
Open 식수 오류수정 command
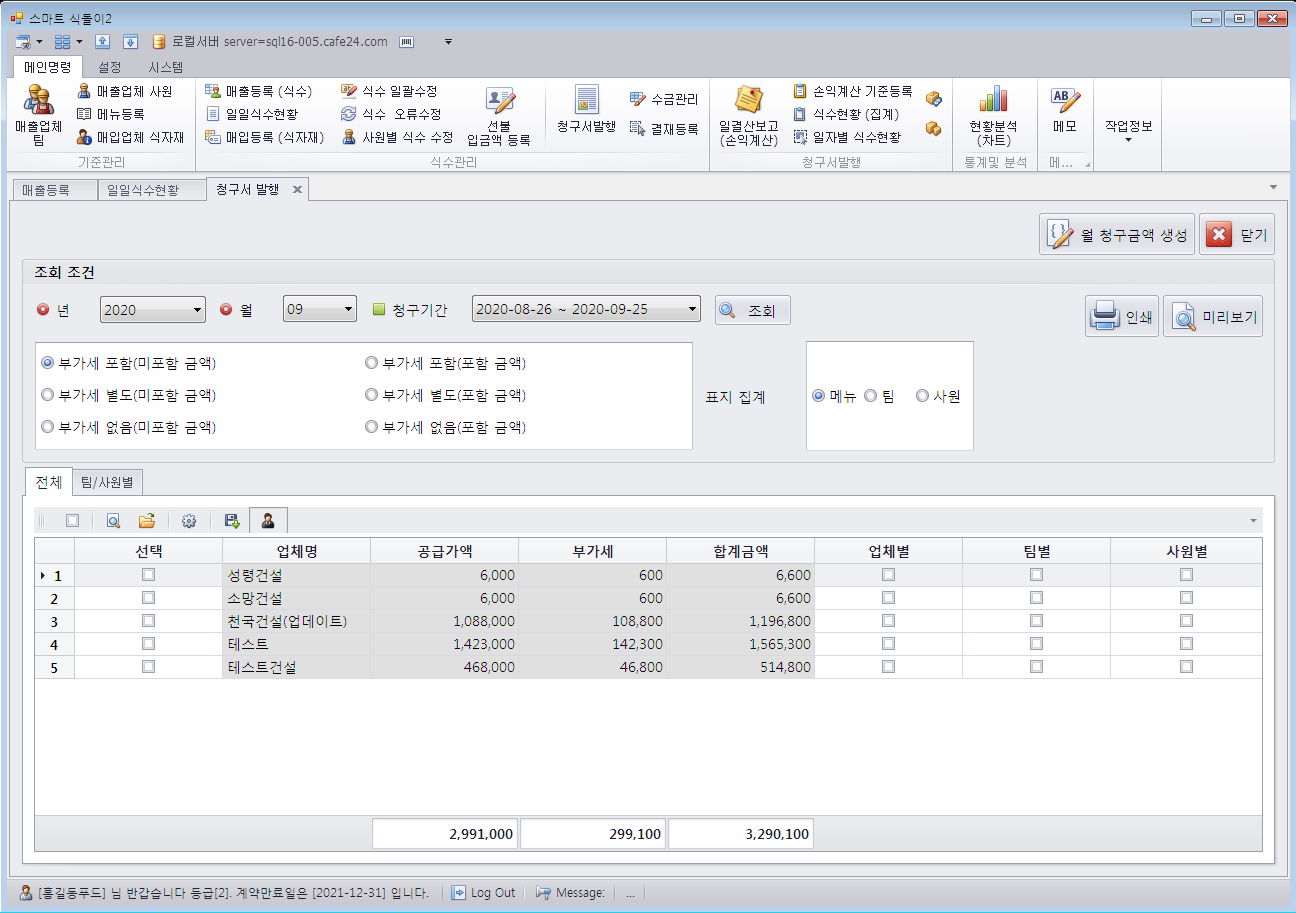(391, 114)
